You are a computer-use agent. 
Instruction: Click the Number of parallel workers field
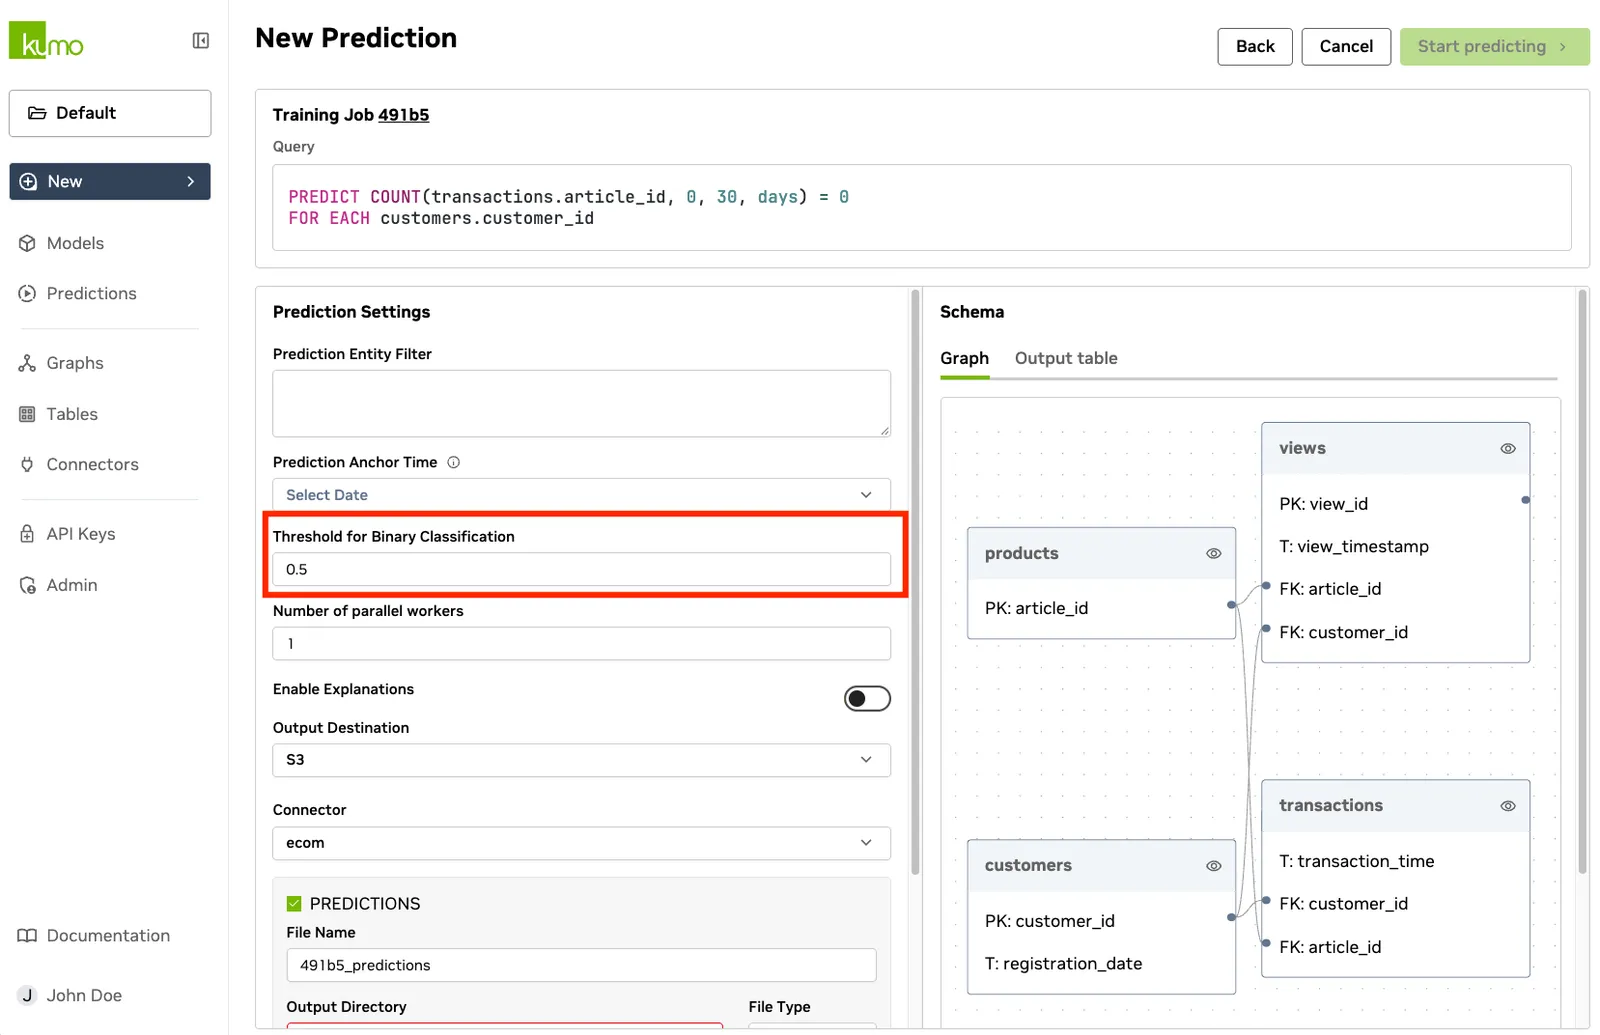coord(581,644)
